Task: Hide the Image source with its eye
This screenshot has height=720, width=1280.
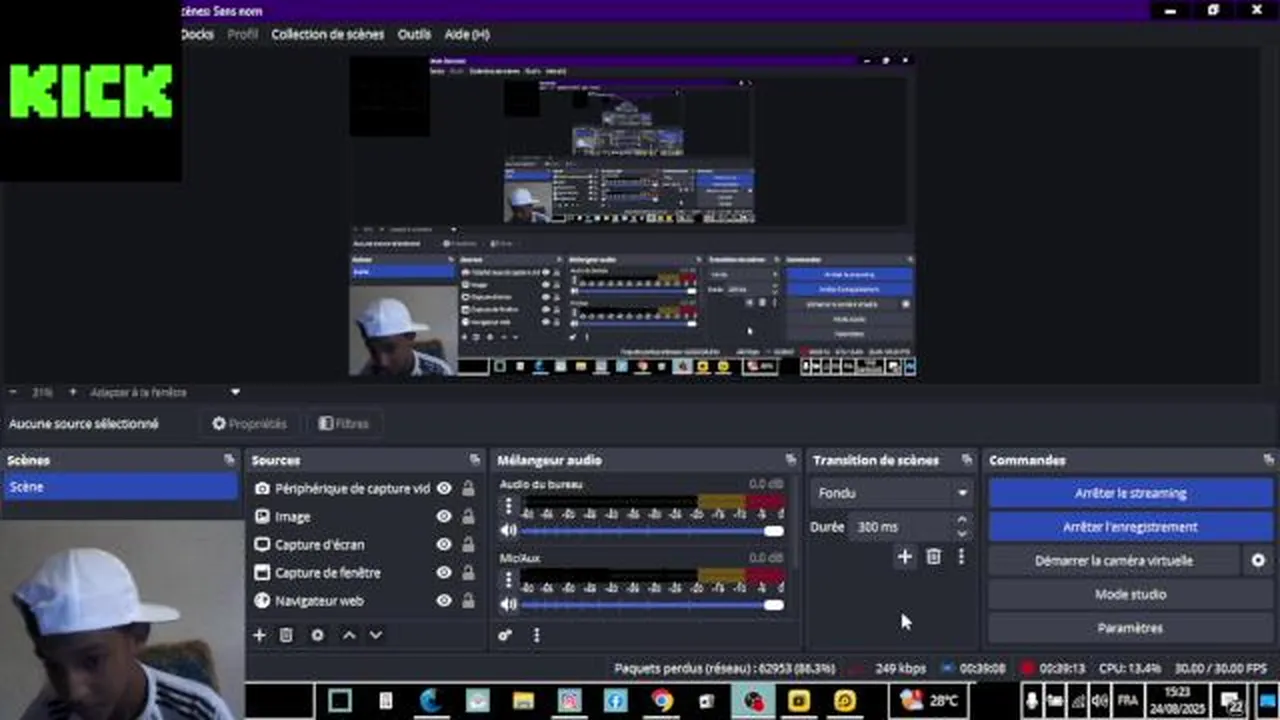Action: pyautogui.click(x=444, y=517)
